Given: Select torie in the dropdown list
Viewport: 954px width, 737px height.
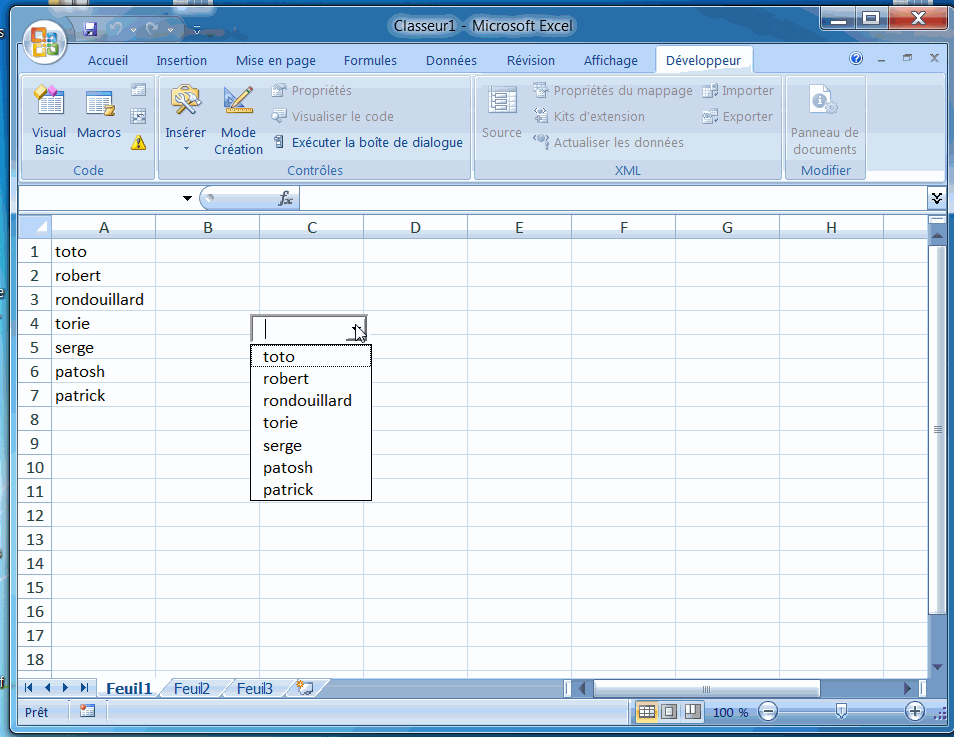Looking at the screenshot, I should click(311, 423).
